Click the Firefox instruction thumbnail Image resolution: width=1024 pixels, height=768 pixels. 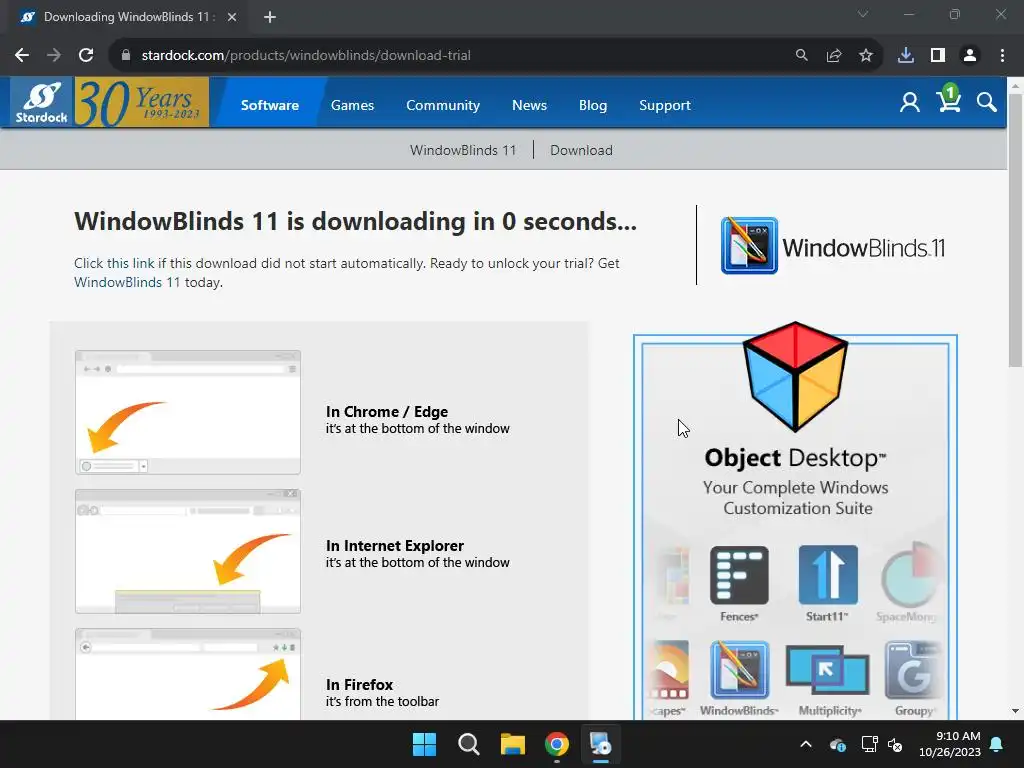(x=187, y=674)
